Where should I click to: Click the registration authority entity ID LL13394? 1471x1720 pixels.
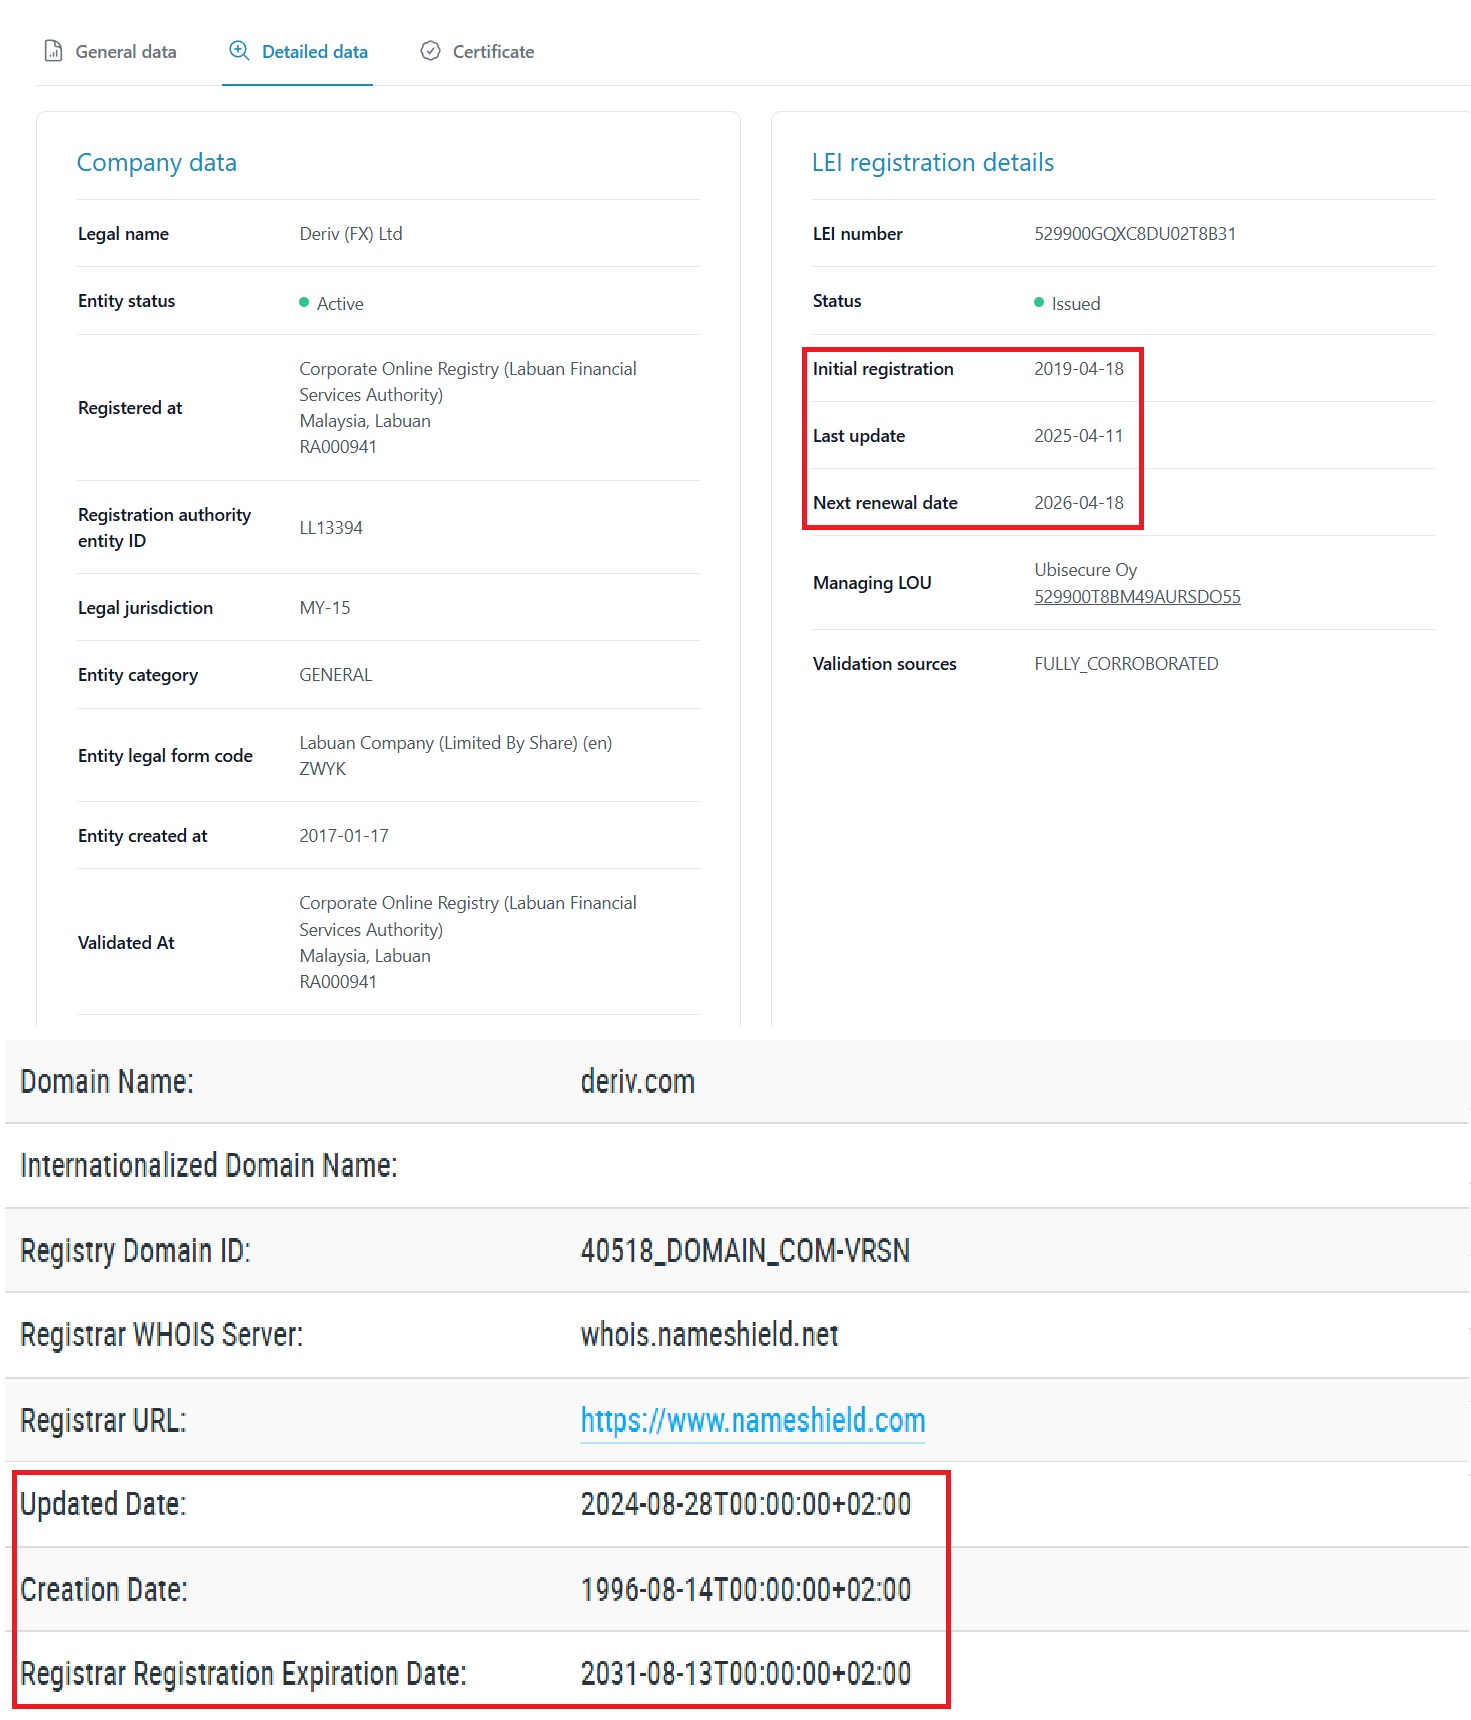(331, 528)
